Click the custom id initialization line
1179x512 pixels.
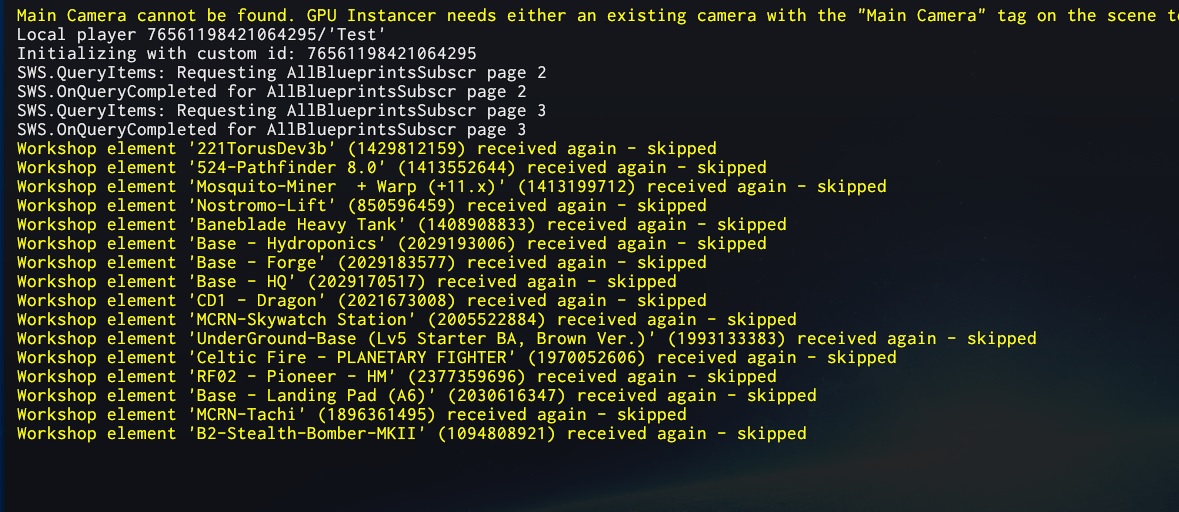click(246, 53)
